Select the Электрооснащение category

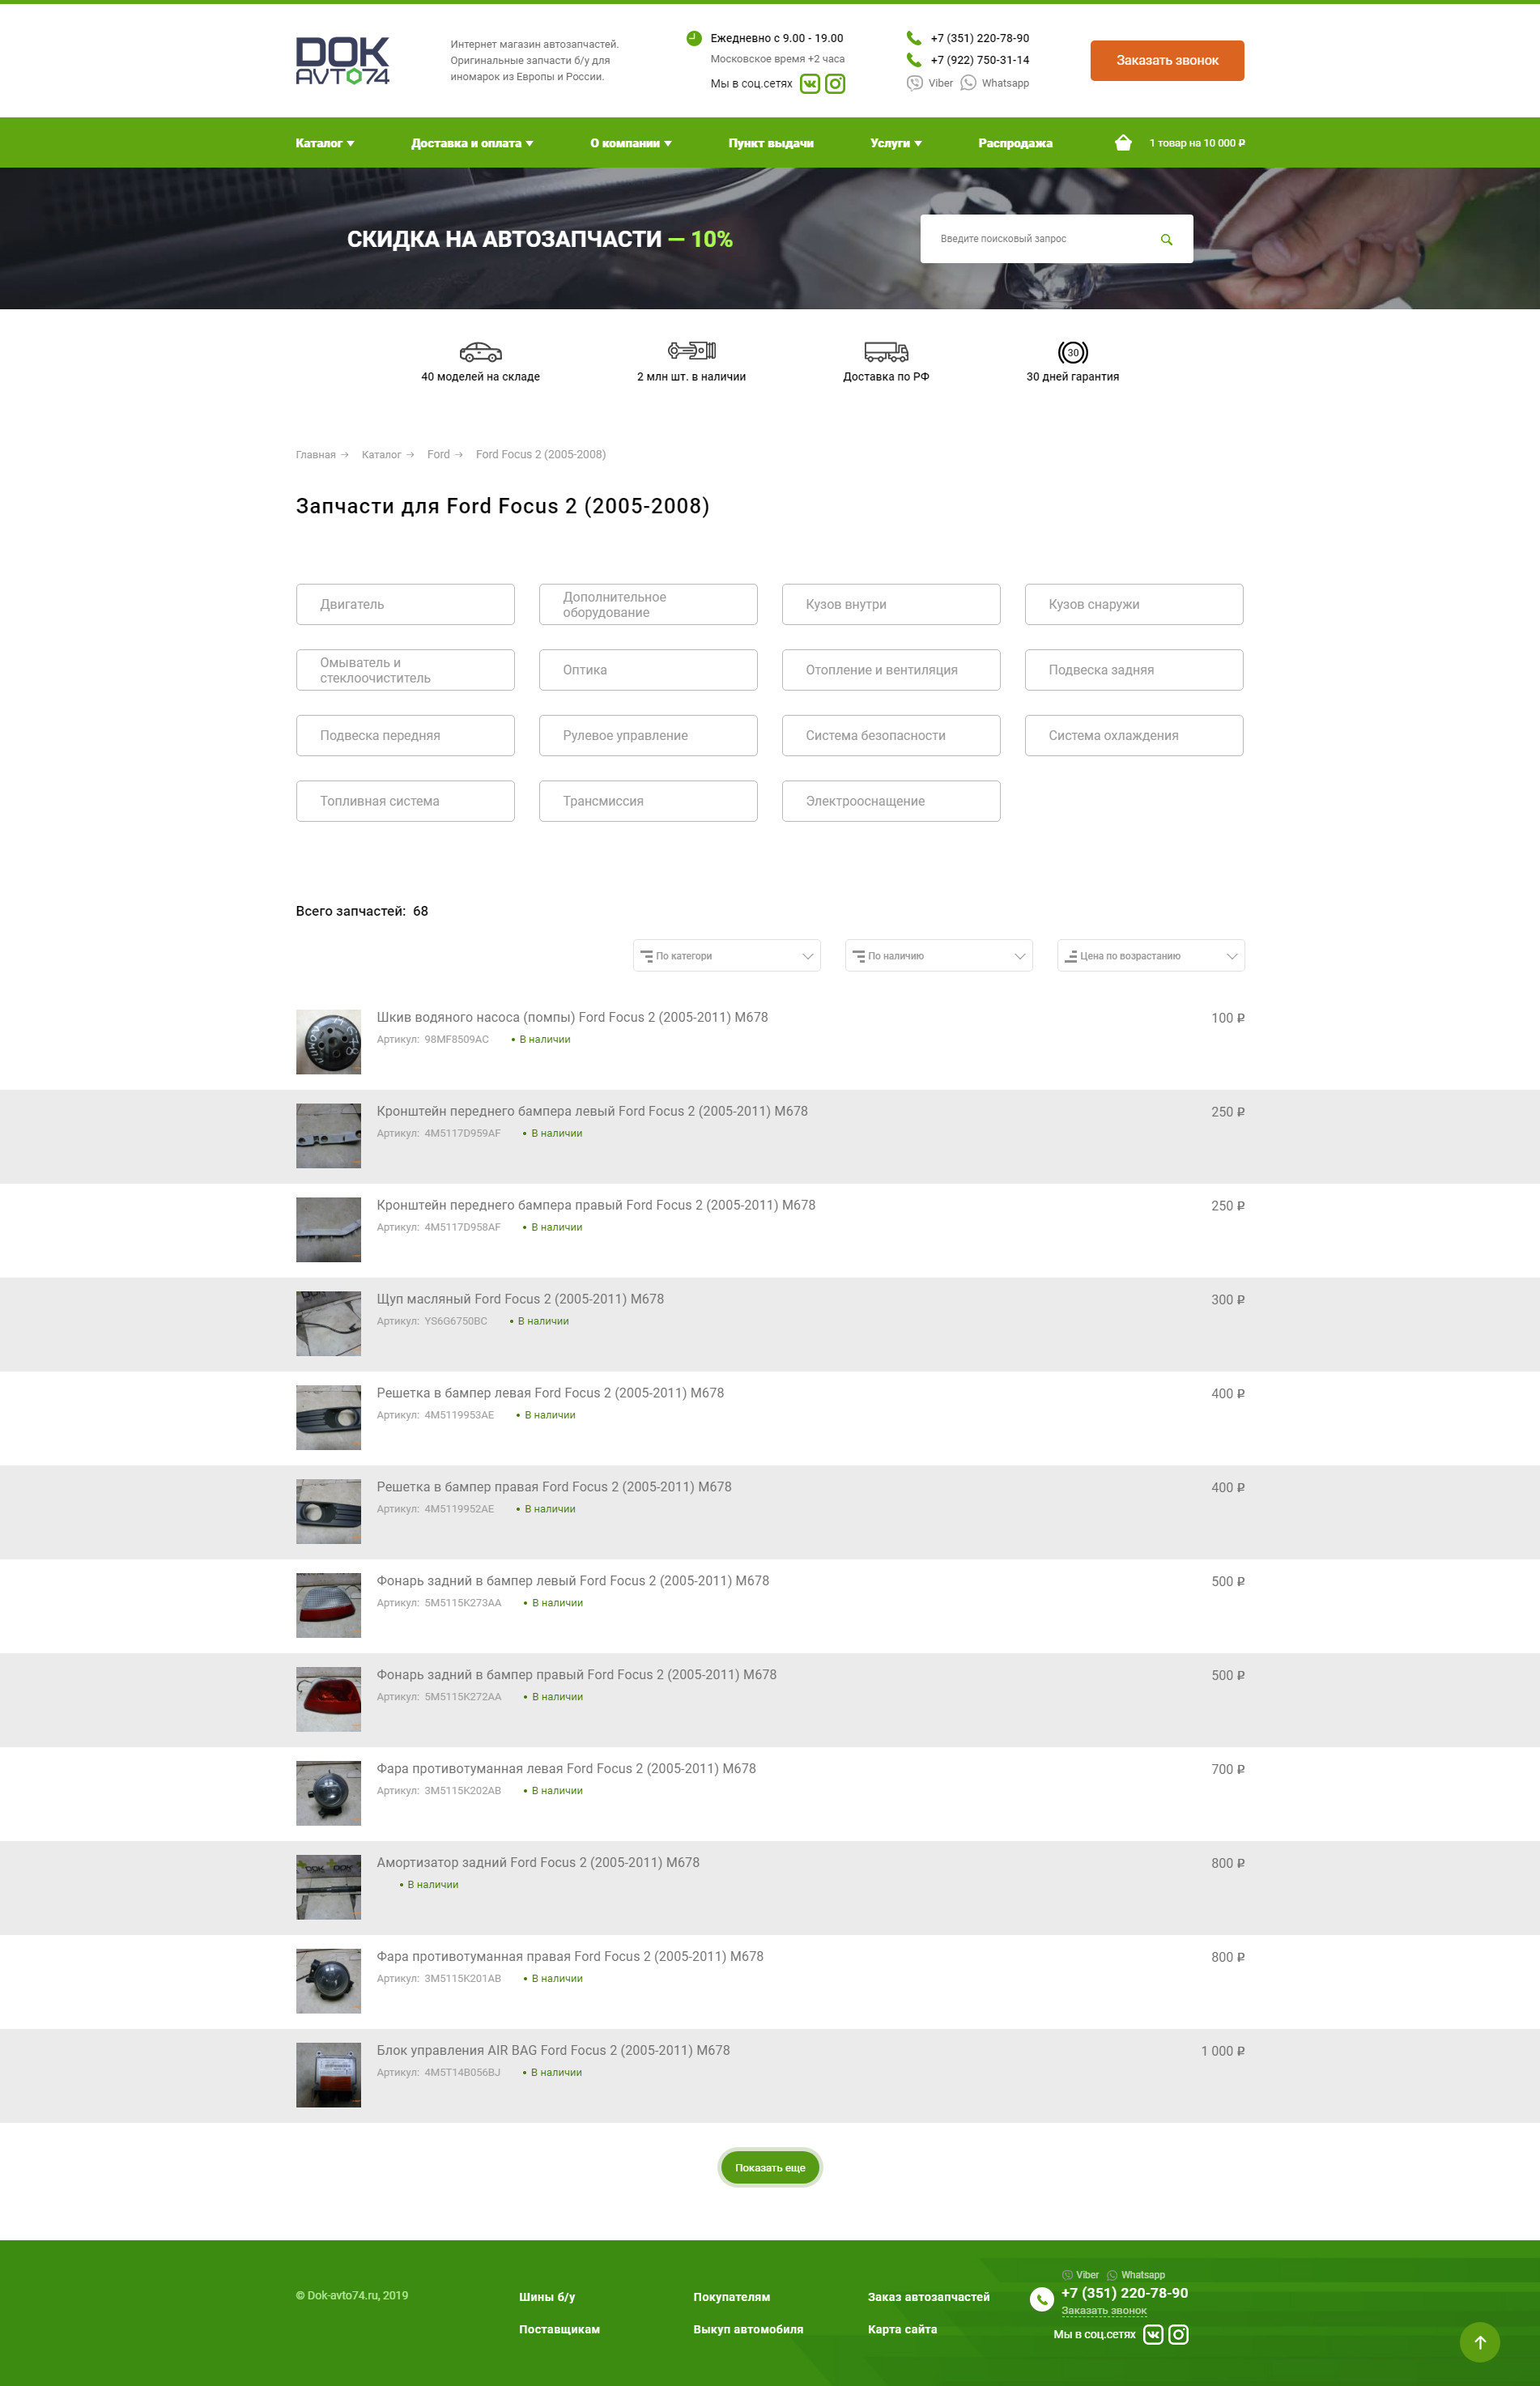pos(891,801)
